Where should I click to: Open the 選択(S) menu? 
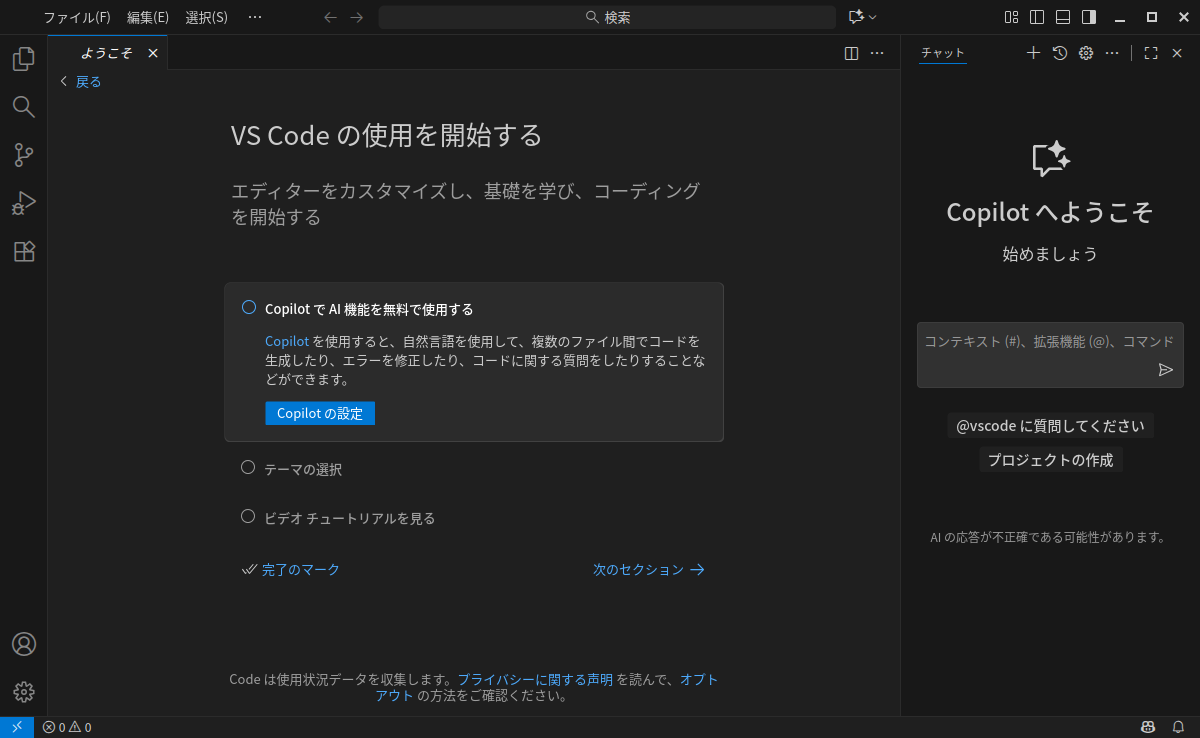pyautogui.click(x=207, y=17)
